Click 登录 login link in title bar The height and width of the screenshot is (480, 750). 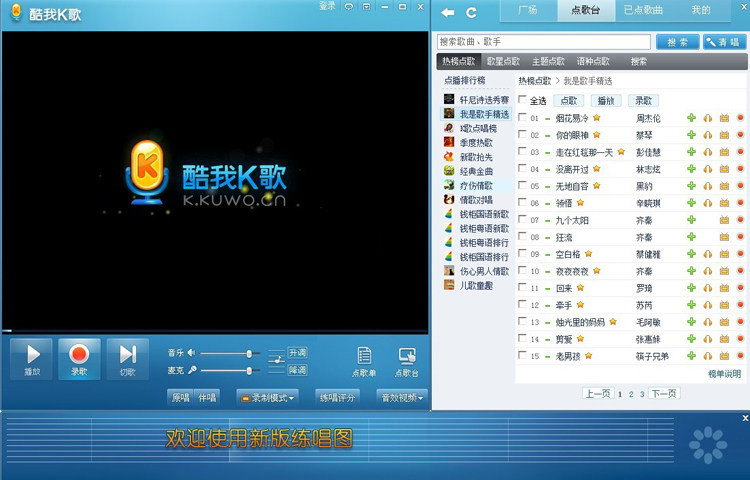click(x=327, y=6)
